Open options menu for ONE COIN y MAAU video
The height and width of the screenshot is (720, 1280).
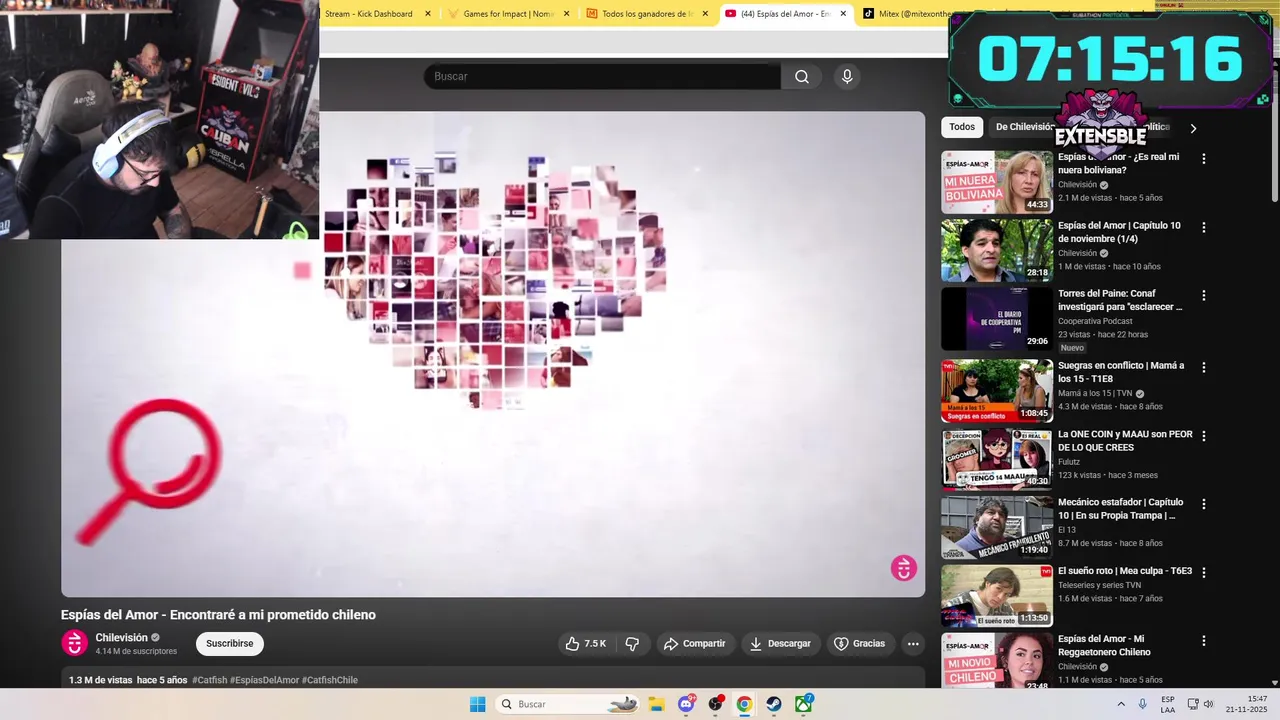1204,436
